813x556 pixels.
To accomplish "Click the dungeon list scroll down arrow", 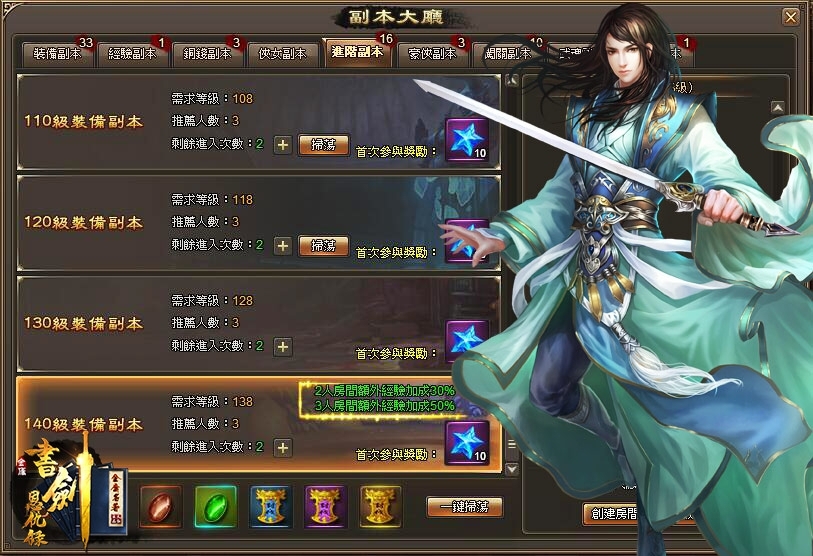I will tap(512, 469).
